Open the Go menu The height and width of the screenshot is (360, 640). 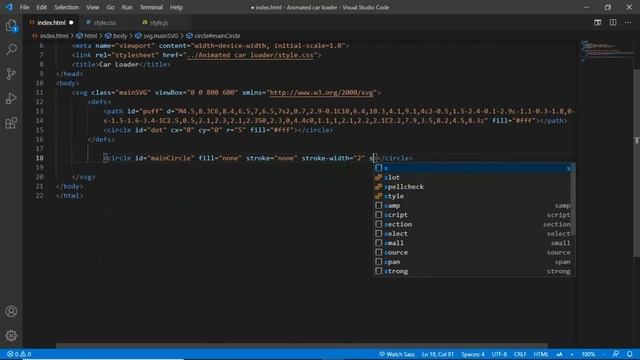click(110, 7)
